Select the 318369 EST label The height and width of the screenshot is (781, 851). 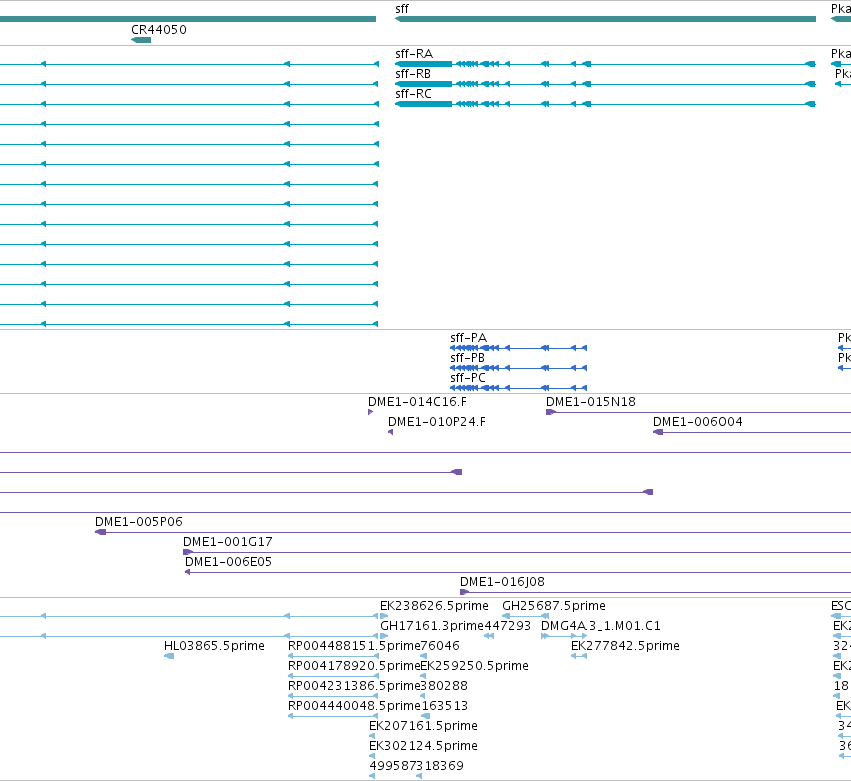440,766
